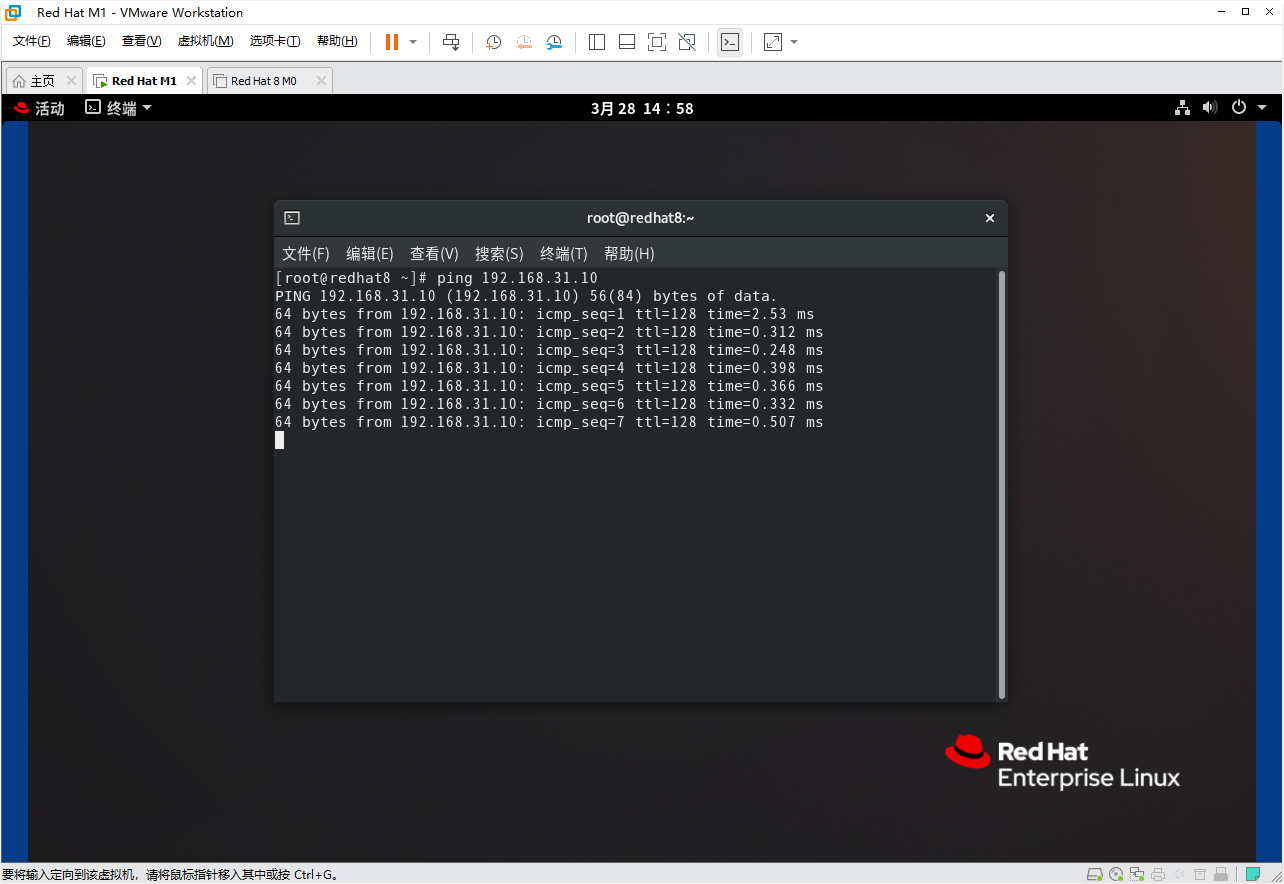1284x884 pixels.
Task: Click the terminal vertical scrollbar
Action: [x=1002, y=485]
